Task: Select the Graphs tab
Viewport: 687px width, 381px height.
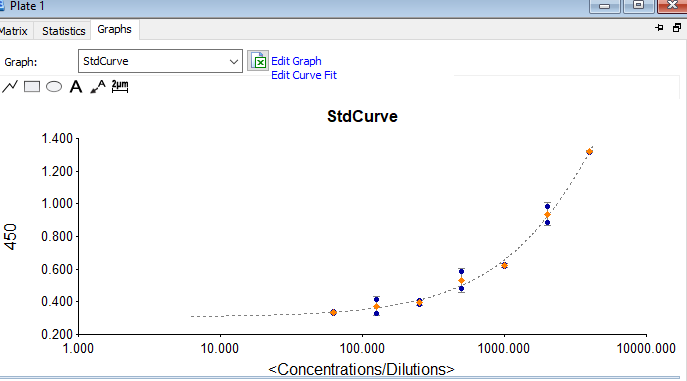Action: click(x=114, y=29)
